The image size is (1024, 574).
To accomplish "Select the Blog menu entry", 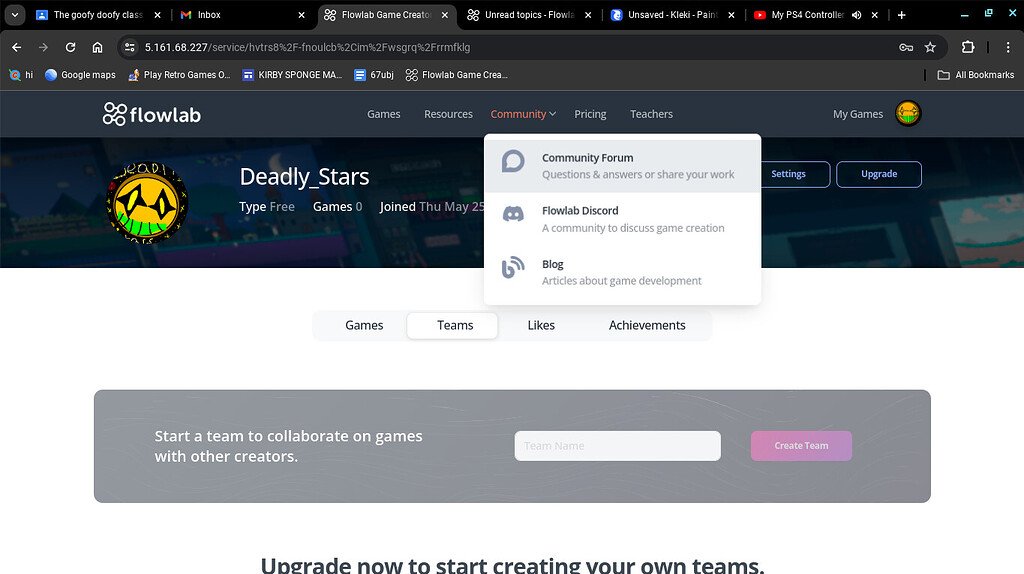I will 622,272.
